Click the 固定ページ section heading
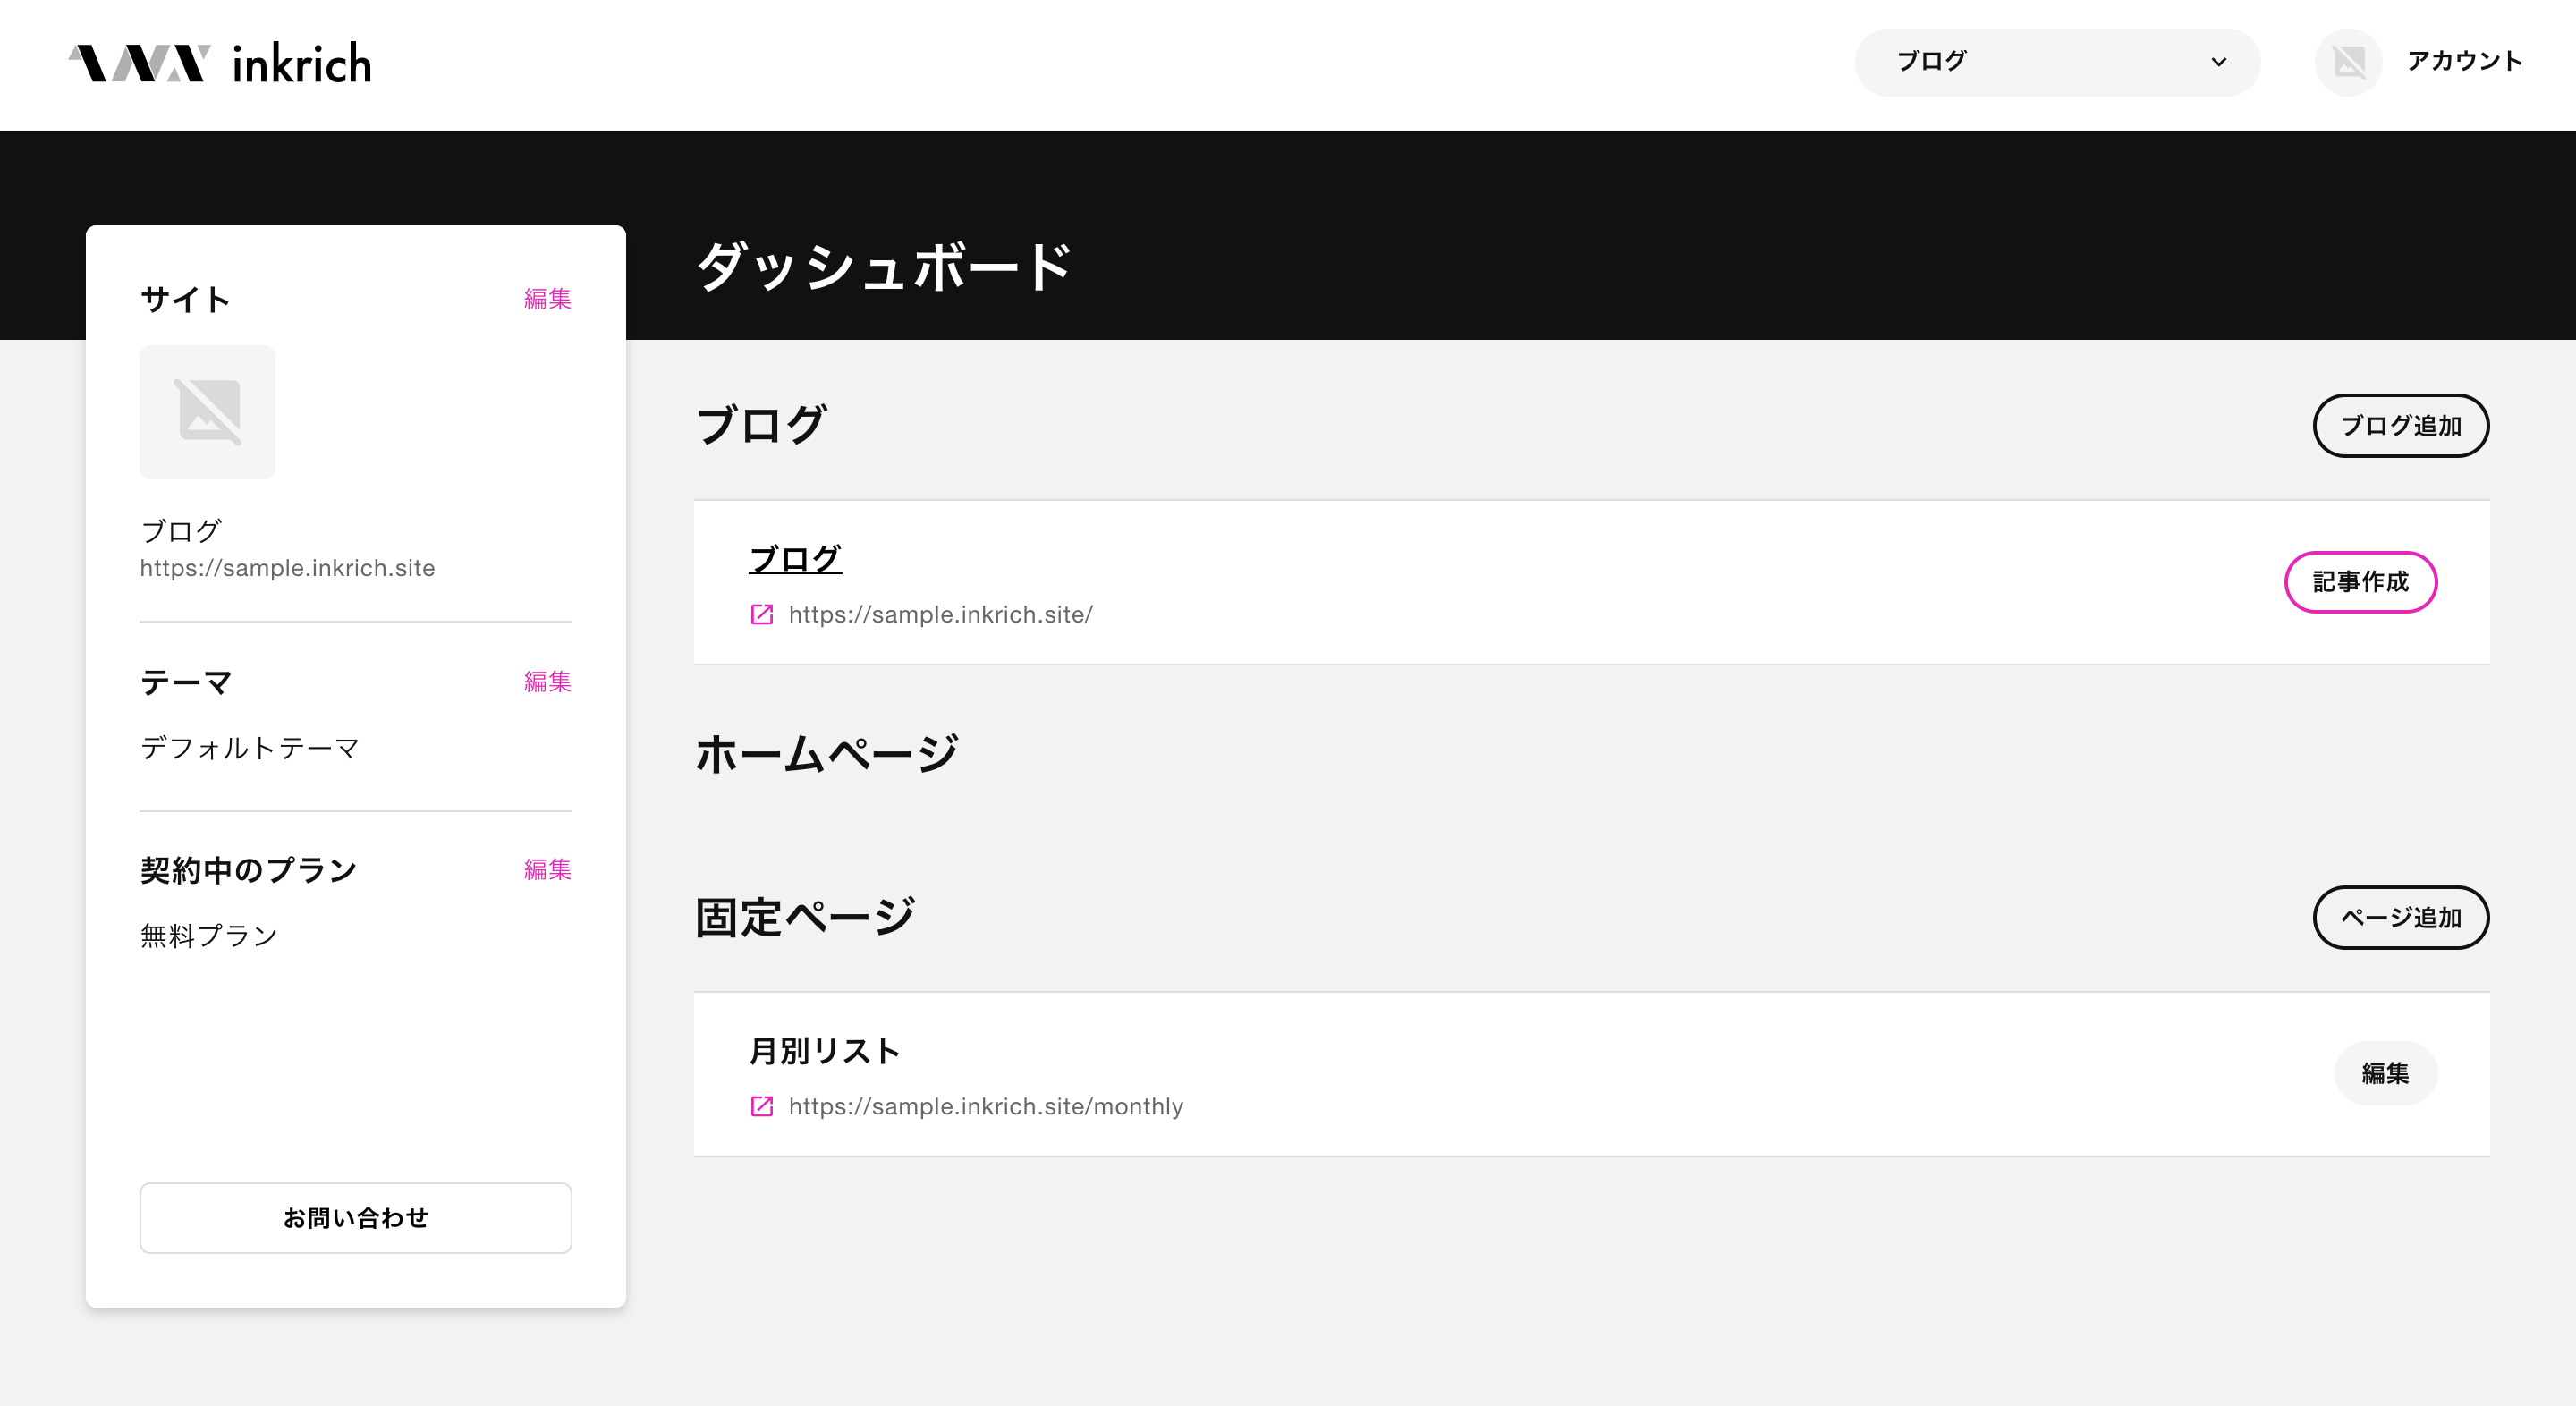 pos(805,917)
